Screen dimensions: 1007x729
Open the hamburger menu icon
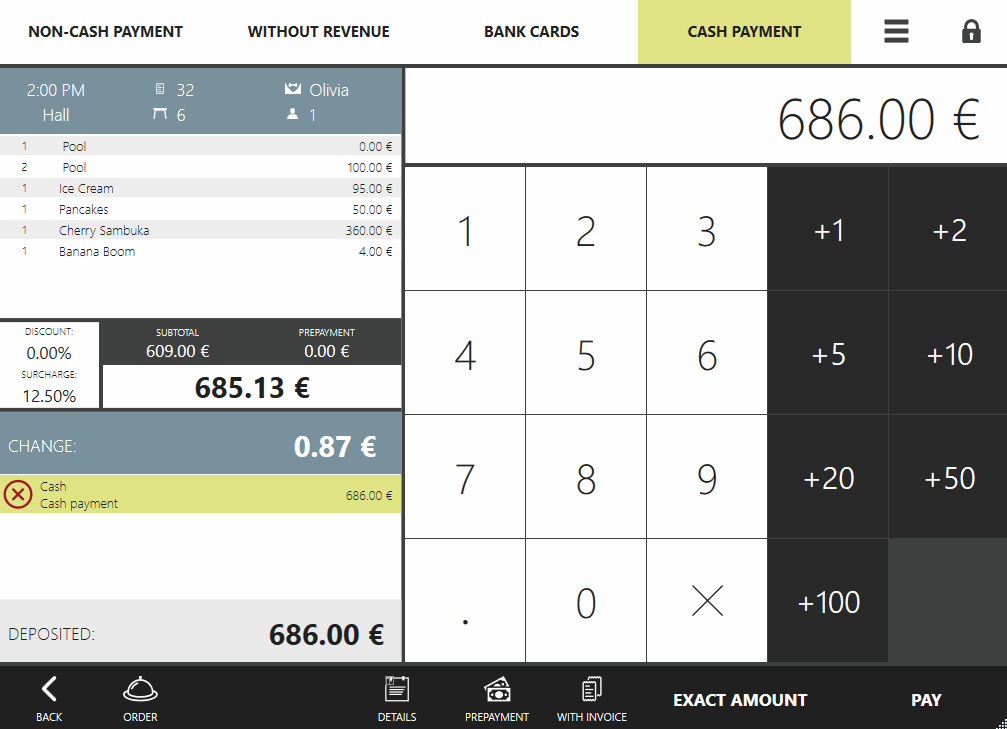(x=896, y=32)
